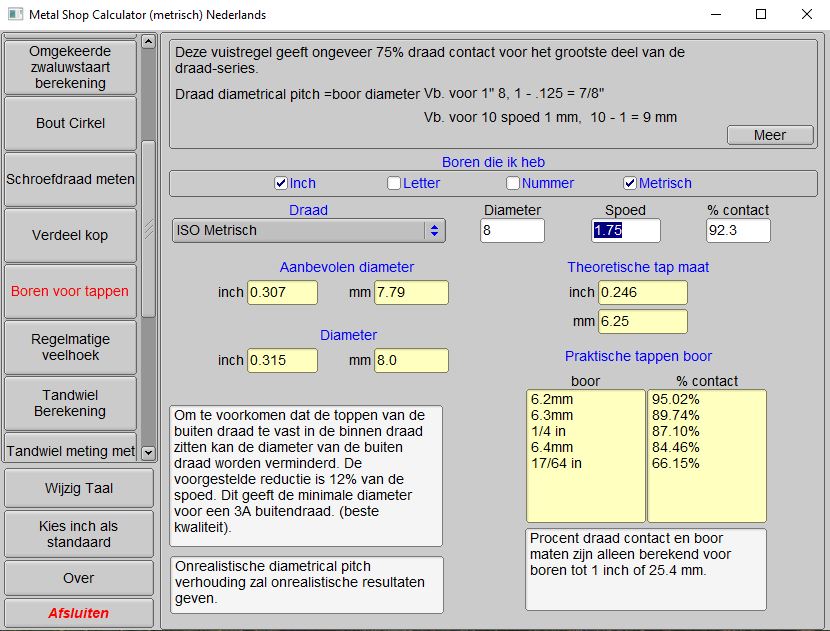Select Verdeel kop in sidebar
The width and height of the screenshot is (830, 631).
[70, 236]
